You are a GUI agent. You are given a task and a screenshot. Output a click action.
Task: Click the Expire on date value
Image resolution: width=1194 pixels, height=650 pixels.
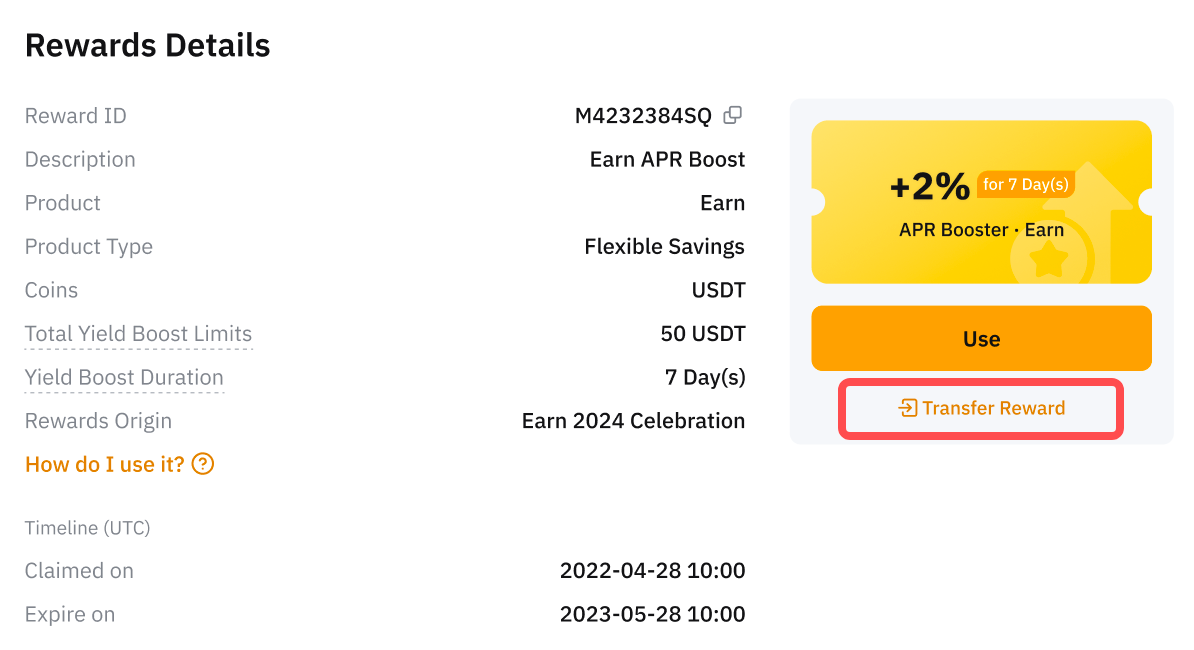point(652,614)
